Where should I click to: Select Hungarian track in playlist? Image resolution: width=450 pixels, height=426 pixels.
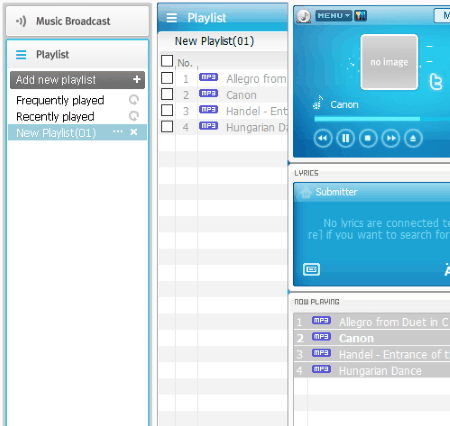click(256, 127)
